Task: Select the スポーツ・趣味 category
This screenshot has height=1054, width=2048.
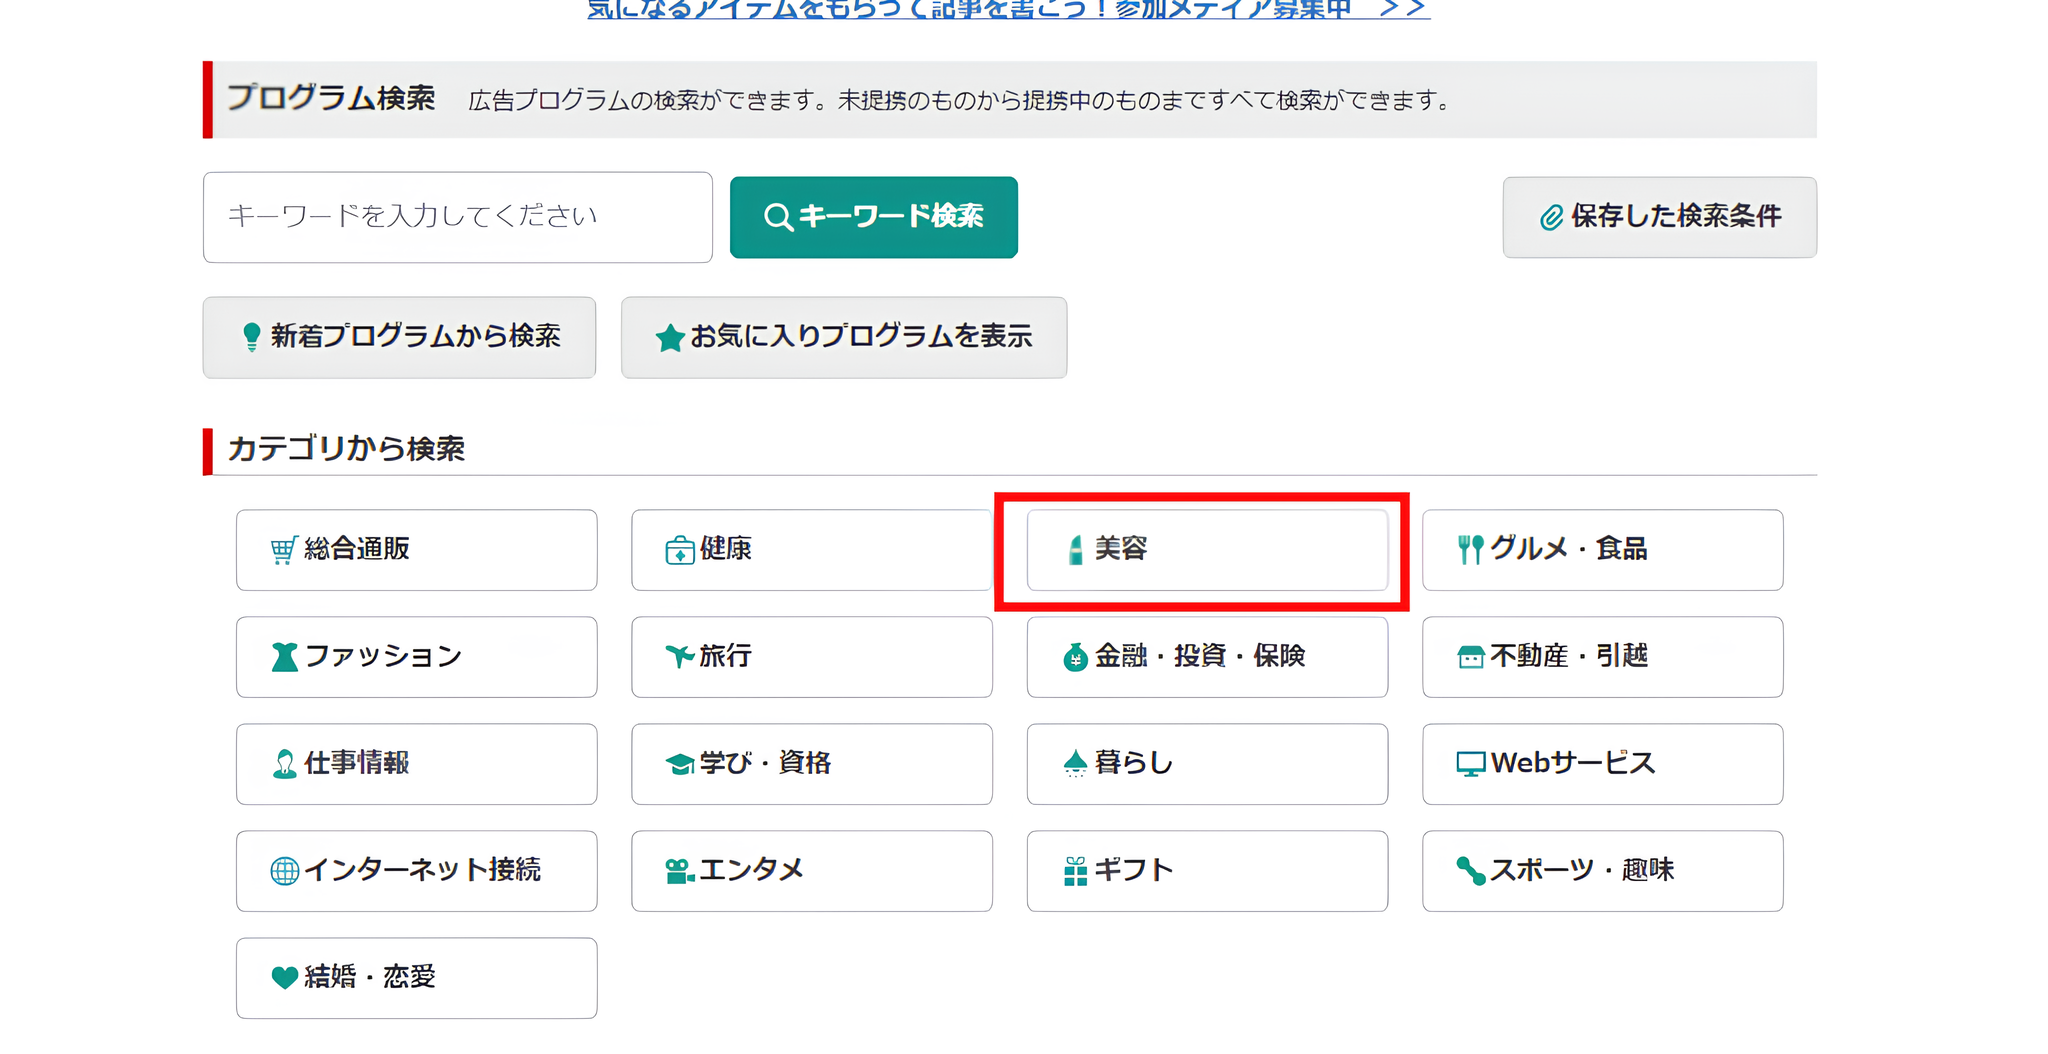Action: [1602, 871]
